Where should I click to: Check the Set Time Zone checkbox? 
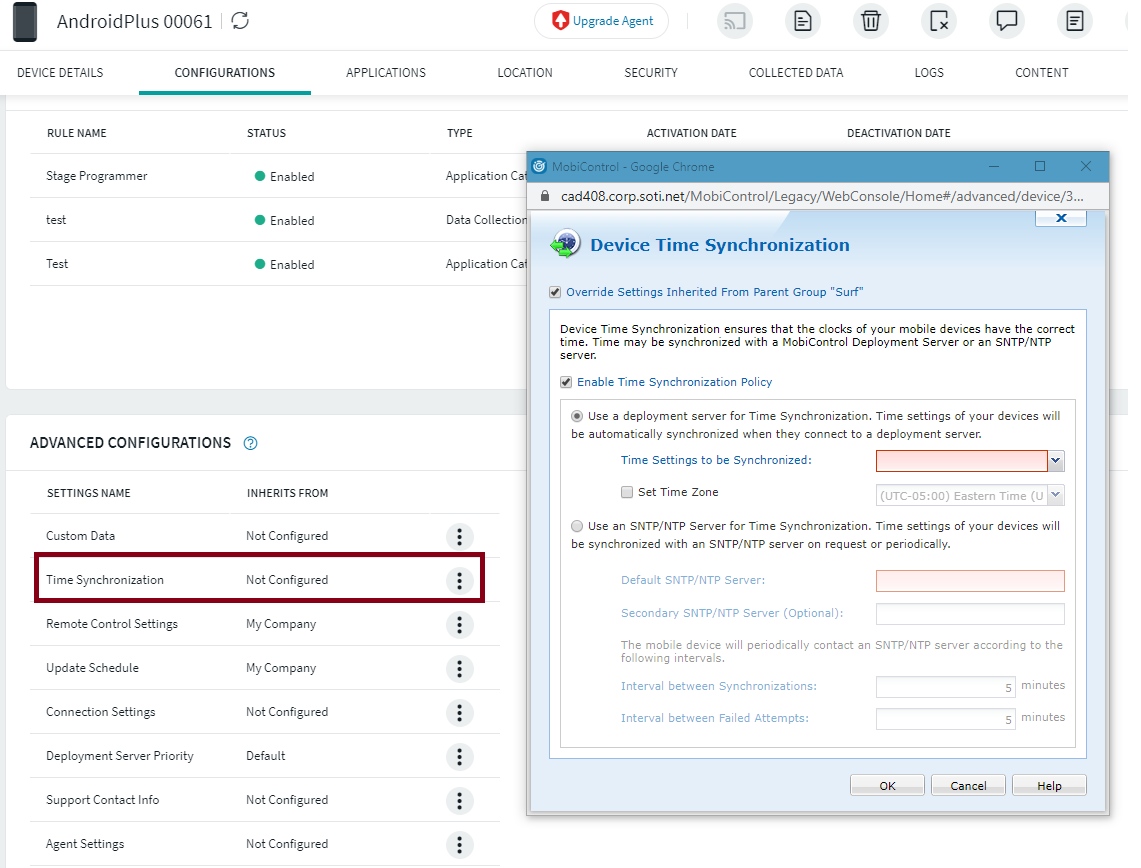click(x=627, y=492)
